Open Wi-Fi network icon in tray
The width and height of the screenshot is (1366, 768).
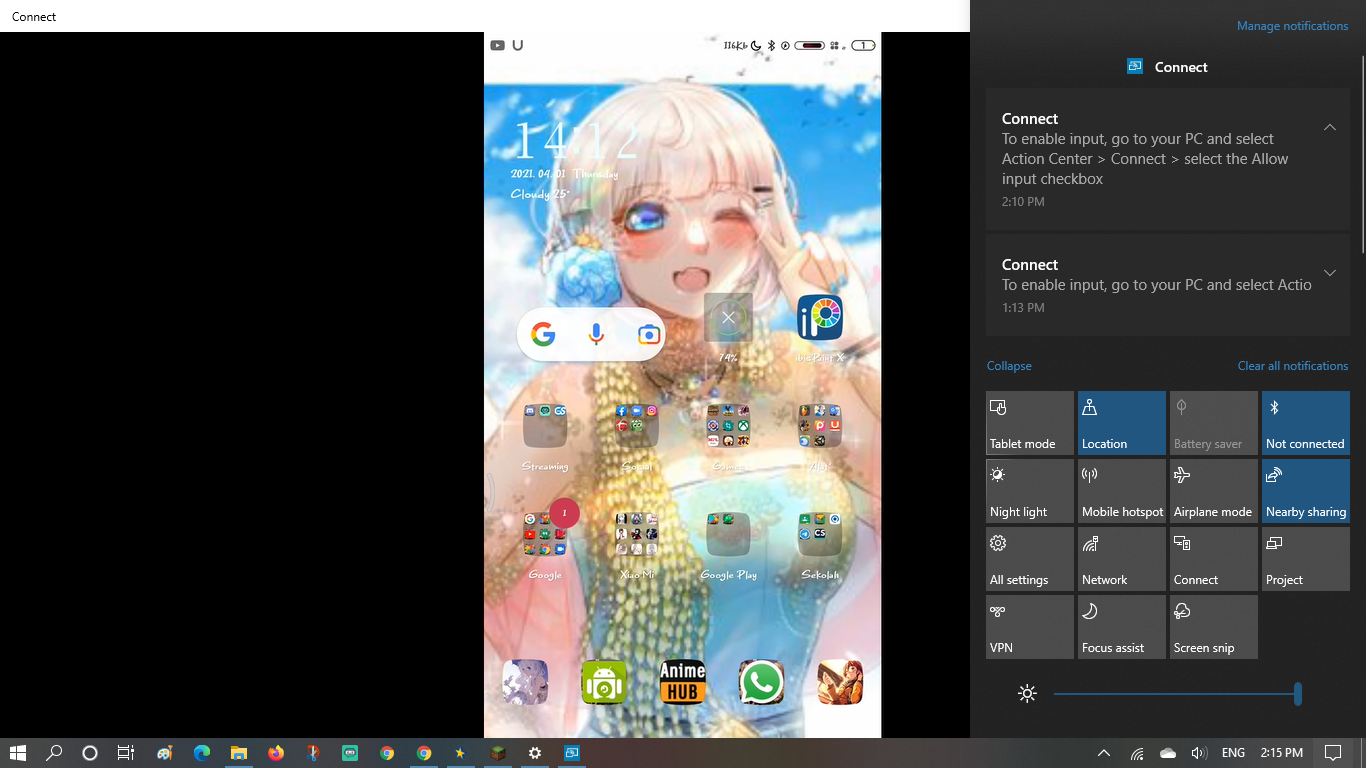click(x=1137, y=753)
